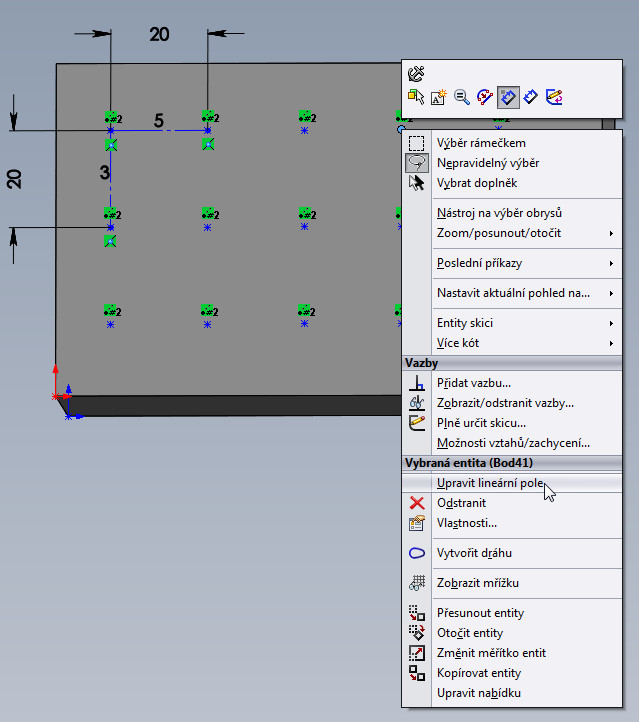Click the zoom magnifier icon in the context toolbar

tap(462, 97)
